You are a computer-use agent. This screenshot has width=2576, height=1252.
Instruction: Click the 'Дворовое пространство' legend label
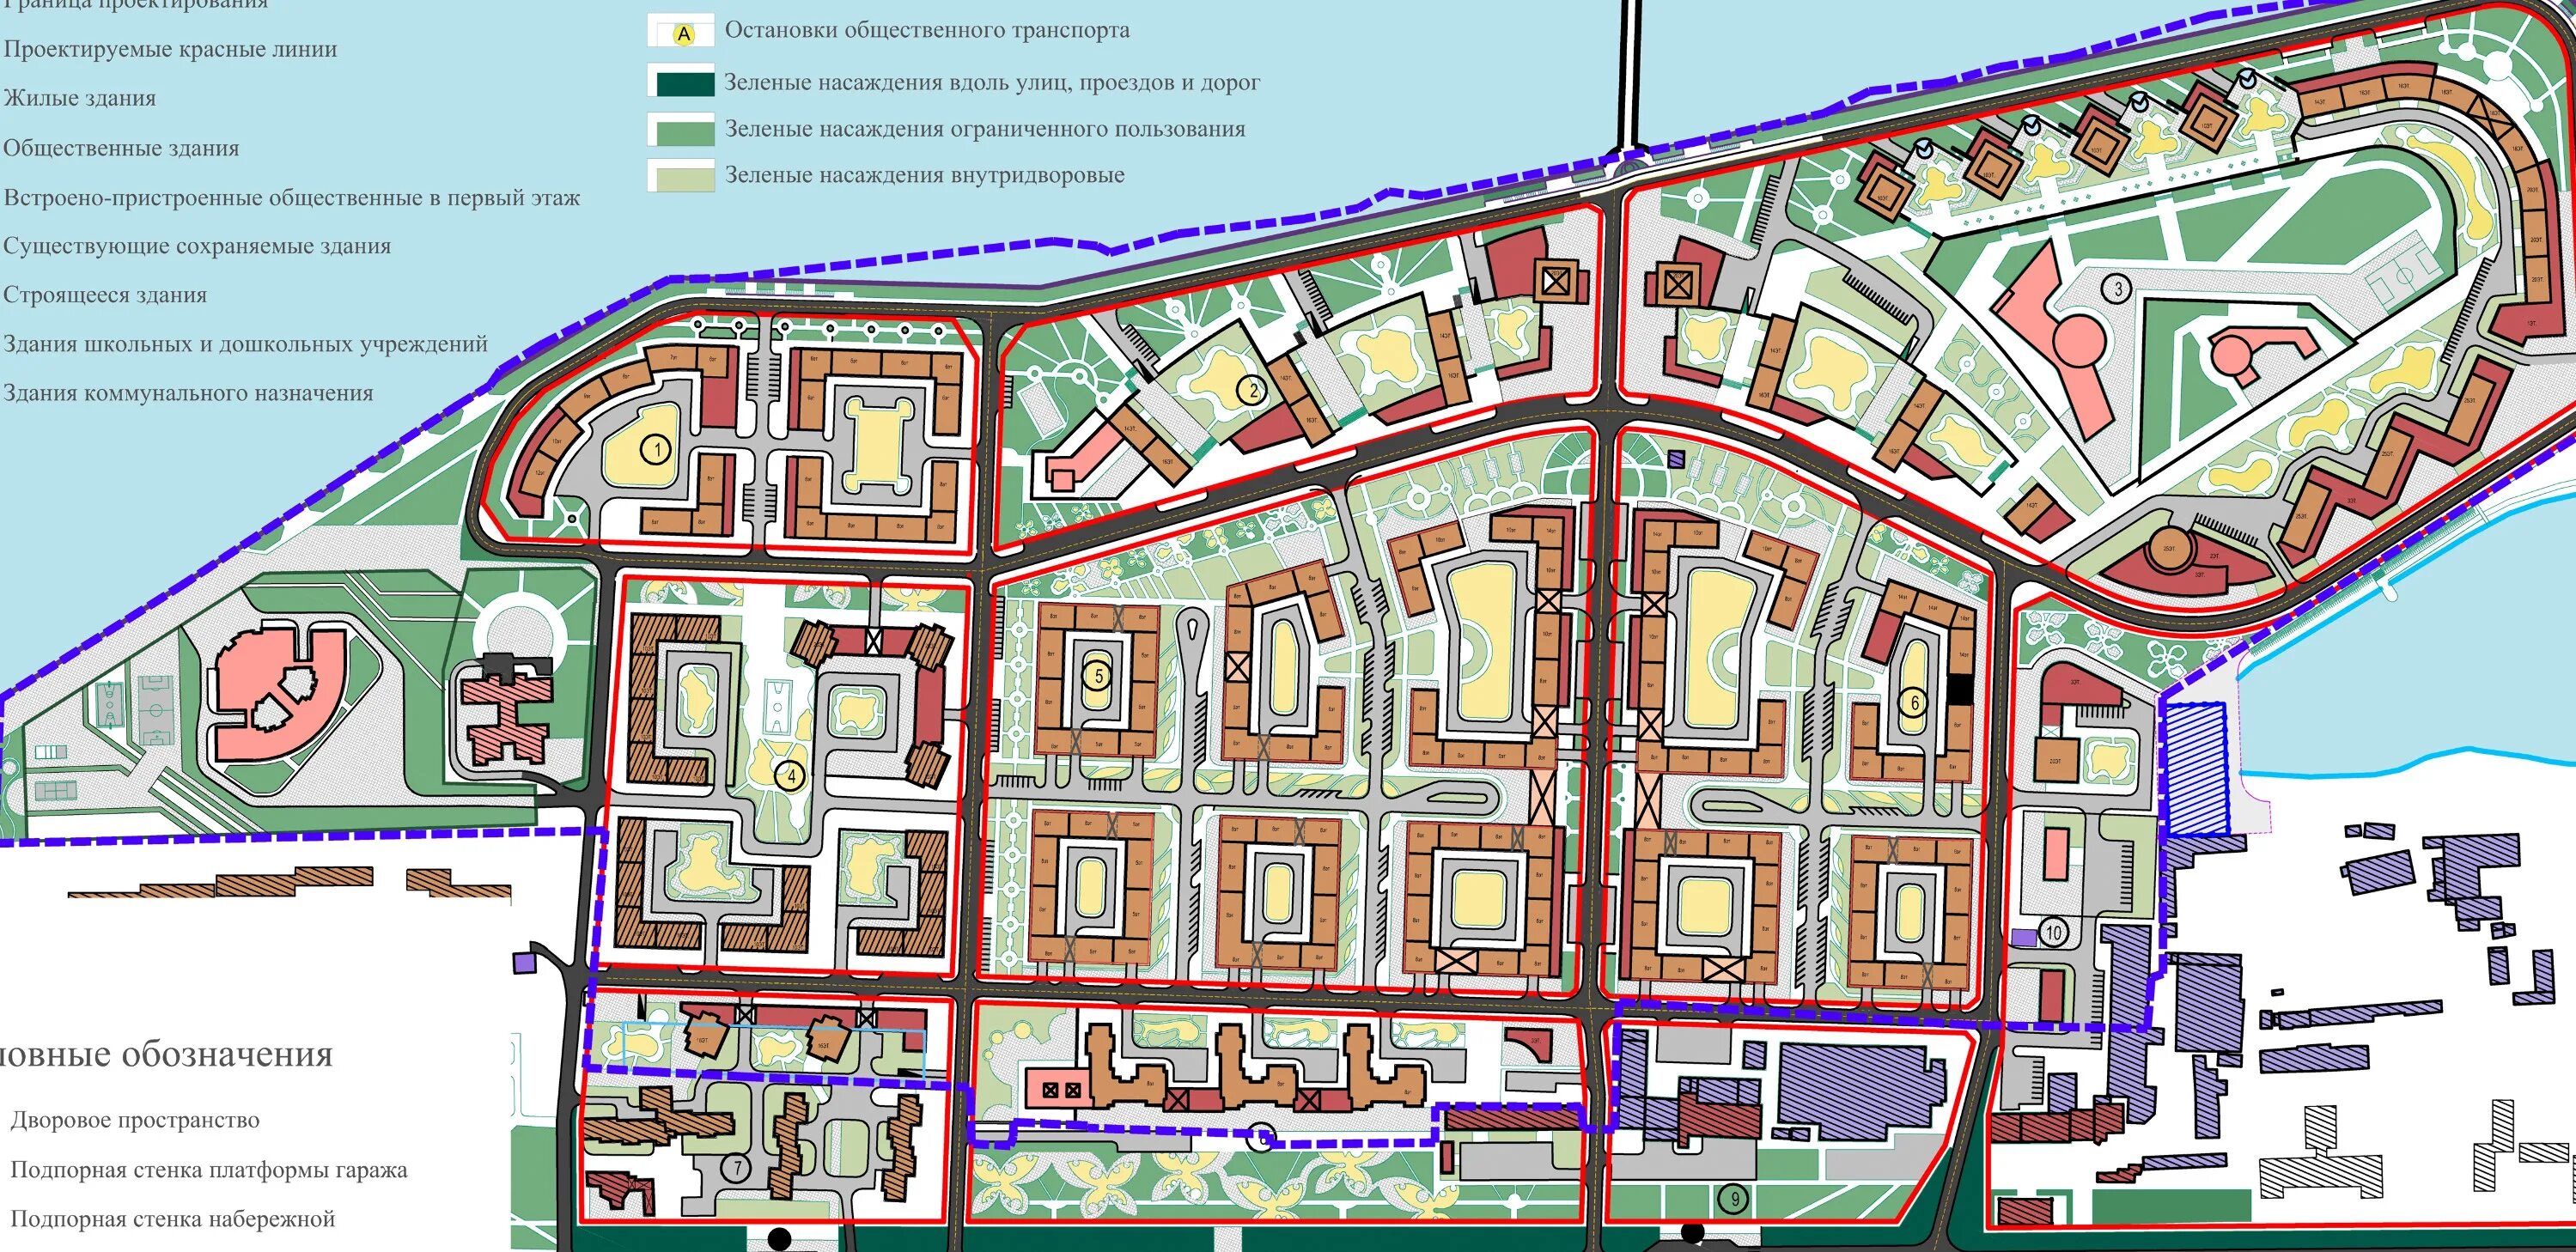[x=135, y=1120]
